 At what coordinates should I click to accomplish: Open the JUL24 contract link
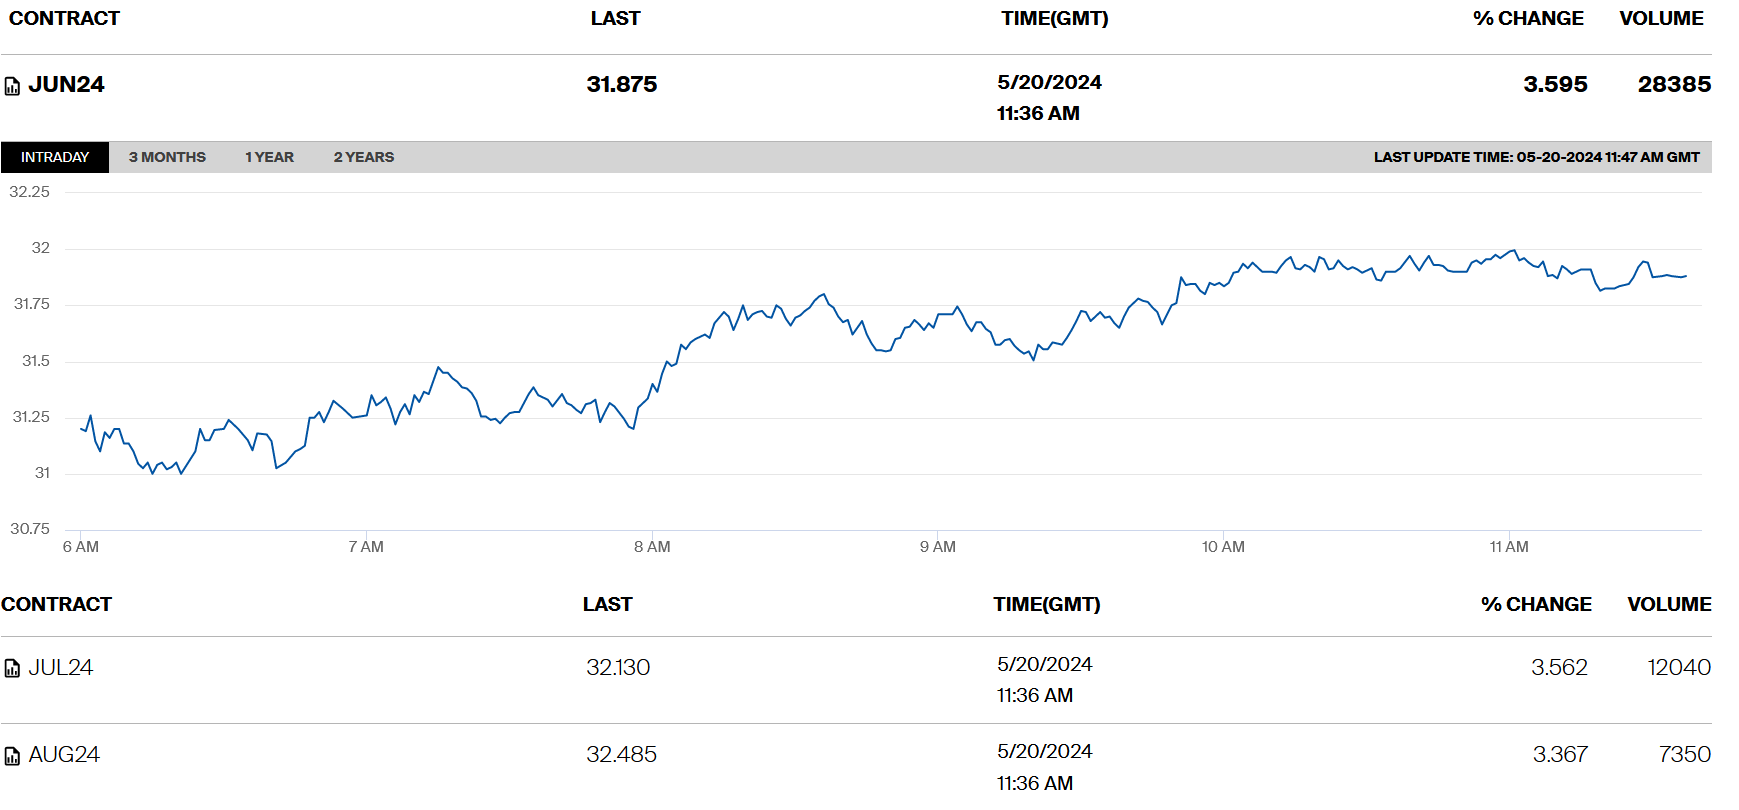coord(61,668)
